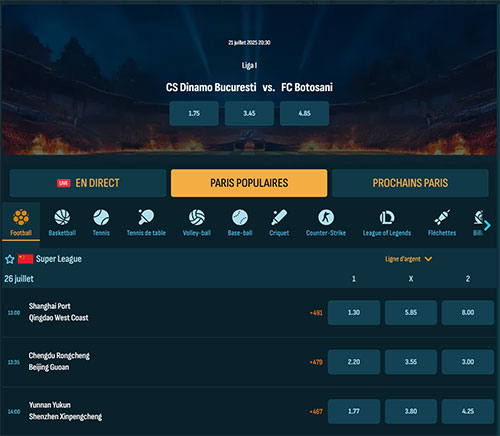Open the Fléchettes category

[x=442, y=222]
